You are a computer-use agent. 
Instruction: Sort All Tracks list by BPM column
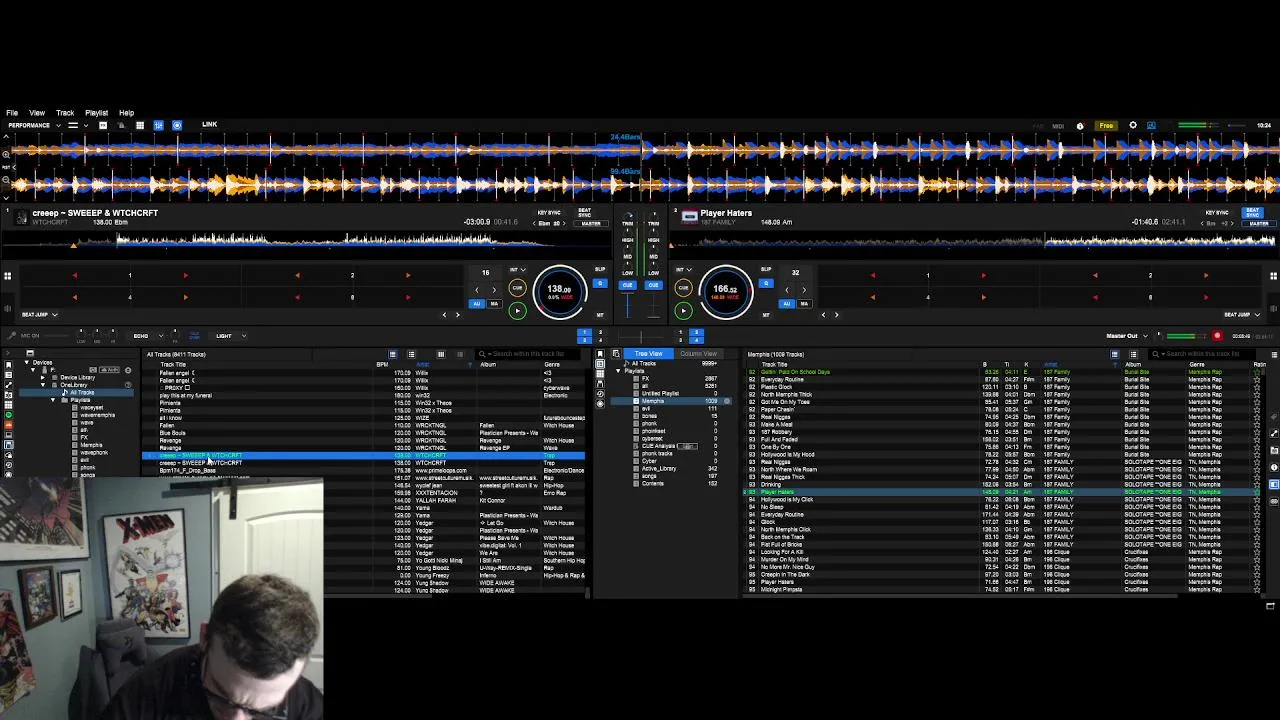pyautogui.click(x=382, y=365)
